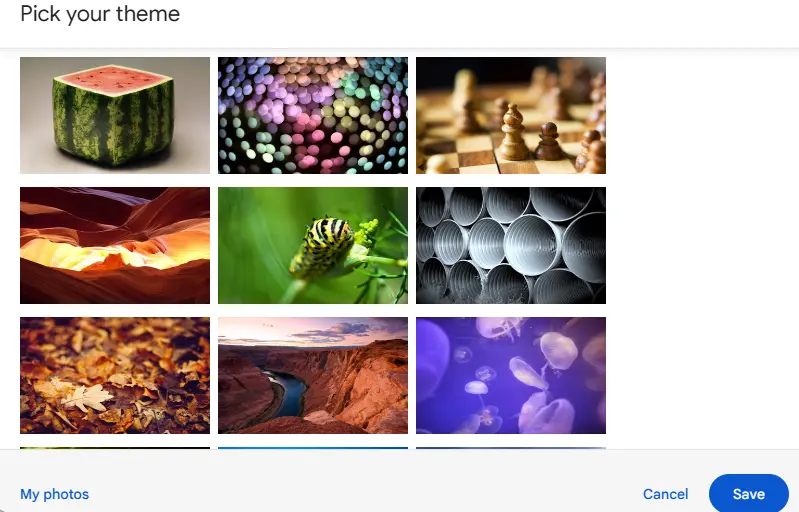Click the white leaf in autumn theme
The width and height of the screenshot is (799, 512).
pyautogui.click(x=87, y=397)
